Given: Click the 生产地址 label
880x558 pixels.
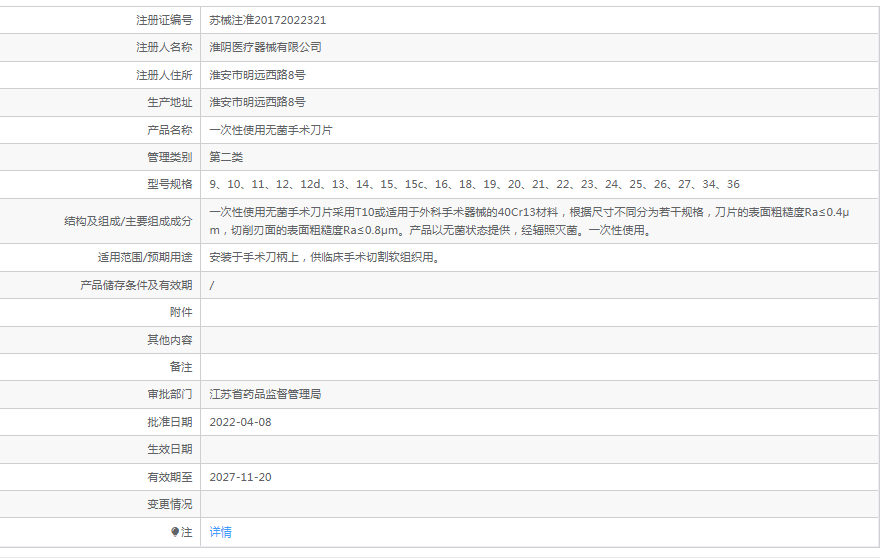Looking at the screenshot, I should (169, 102).
